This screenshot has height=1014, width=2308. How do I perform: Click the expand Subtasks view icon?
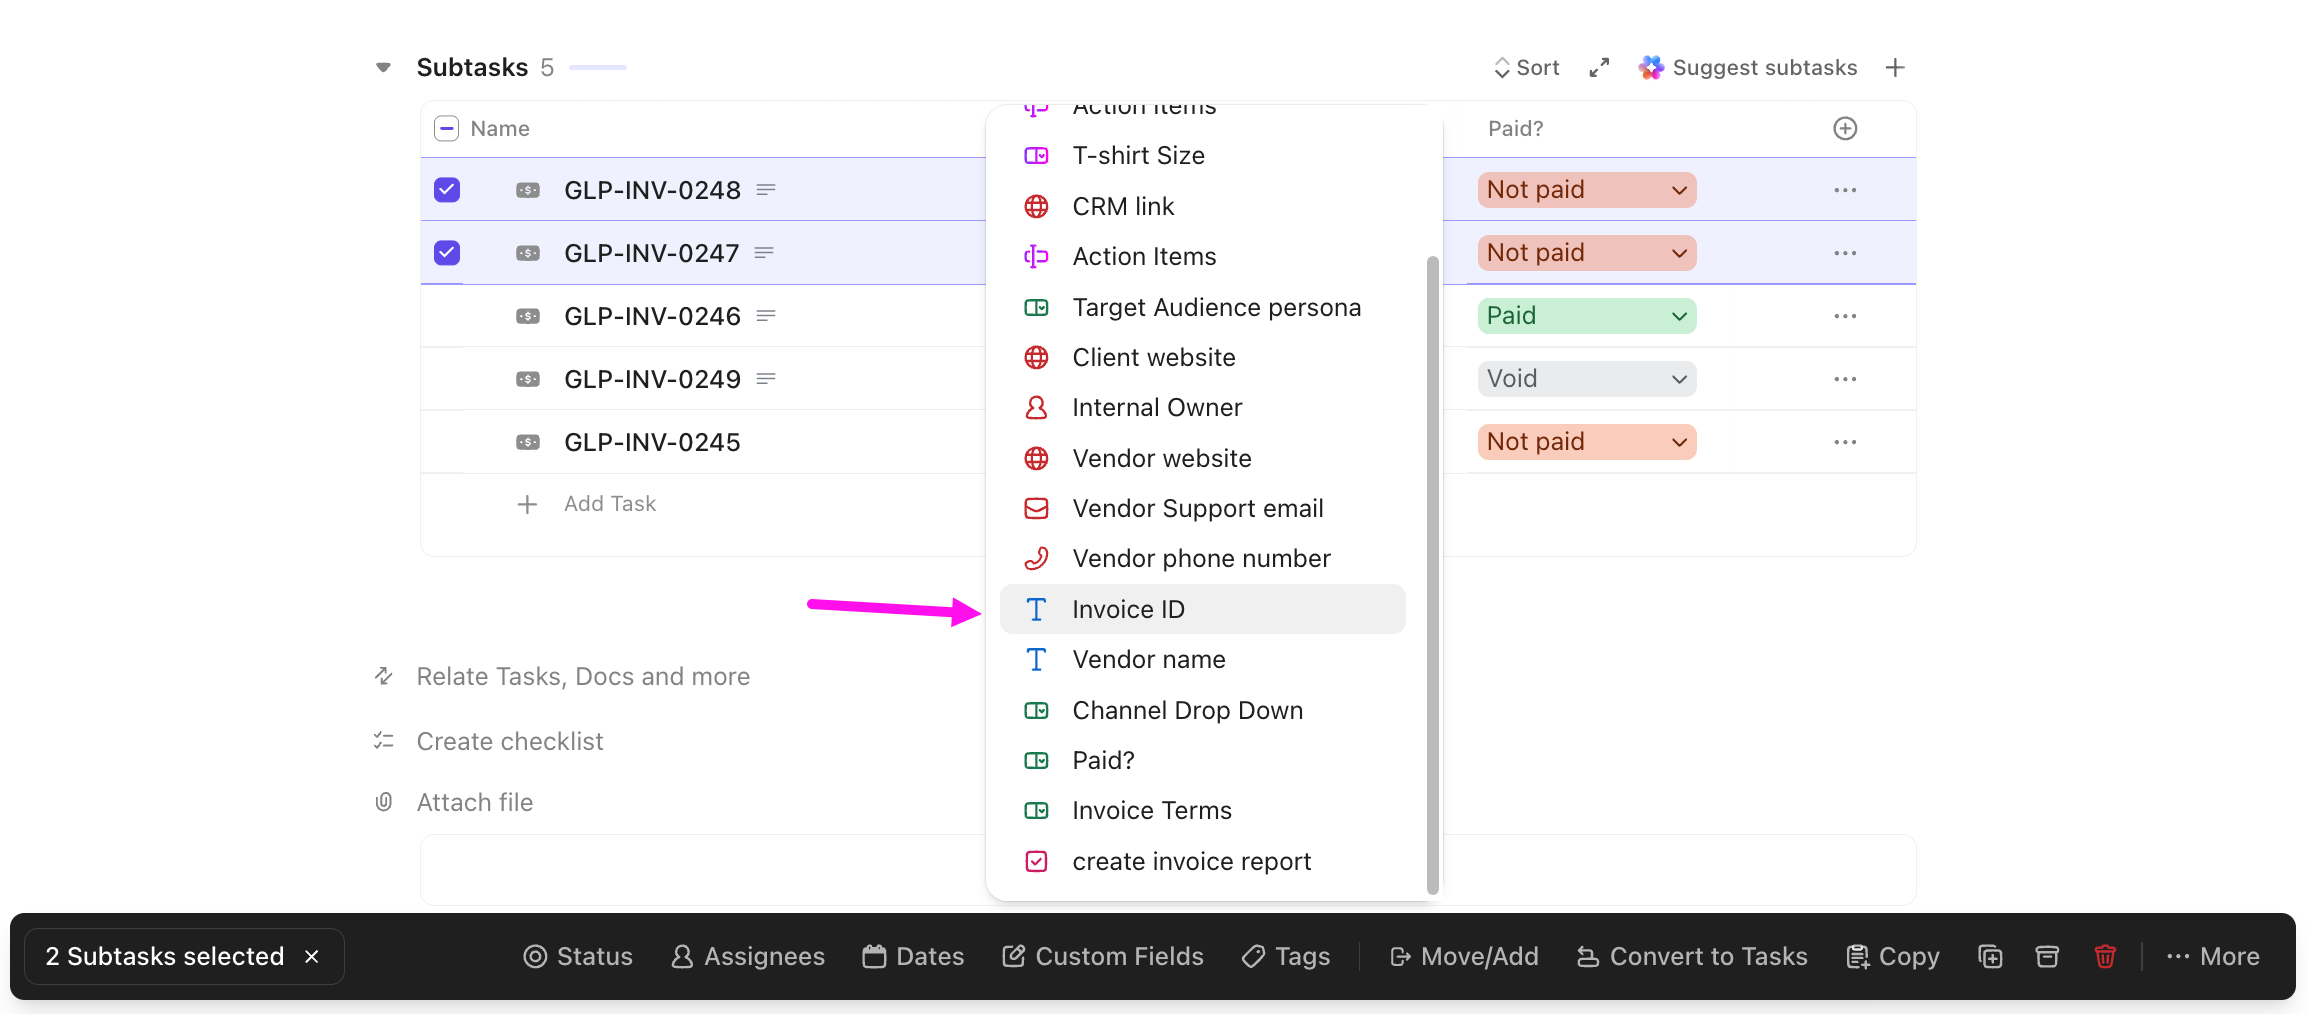point(1598,67)
